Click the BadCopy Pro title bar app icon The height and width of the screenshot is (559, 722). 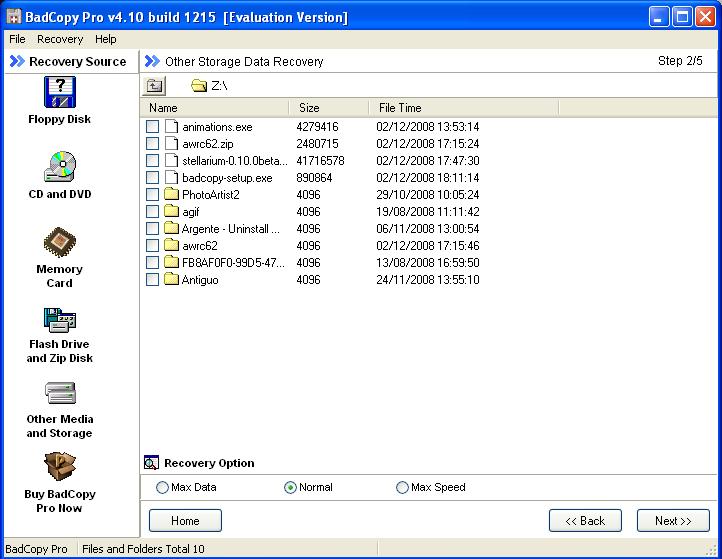click(x=14, y=17)
